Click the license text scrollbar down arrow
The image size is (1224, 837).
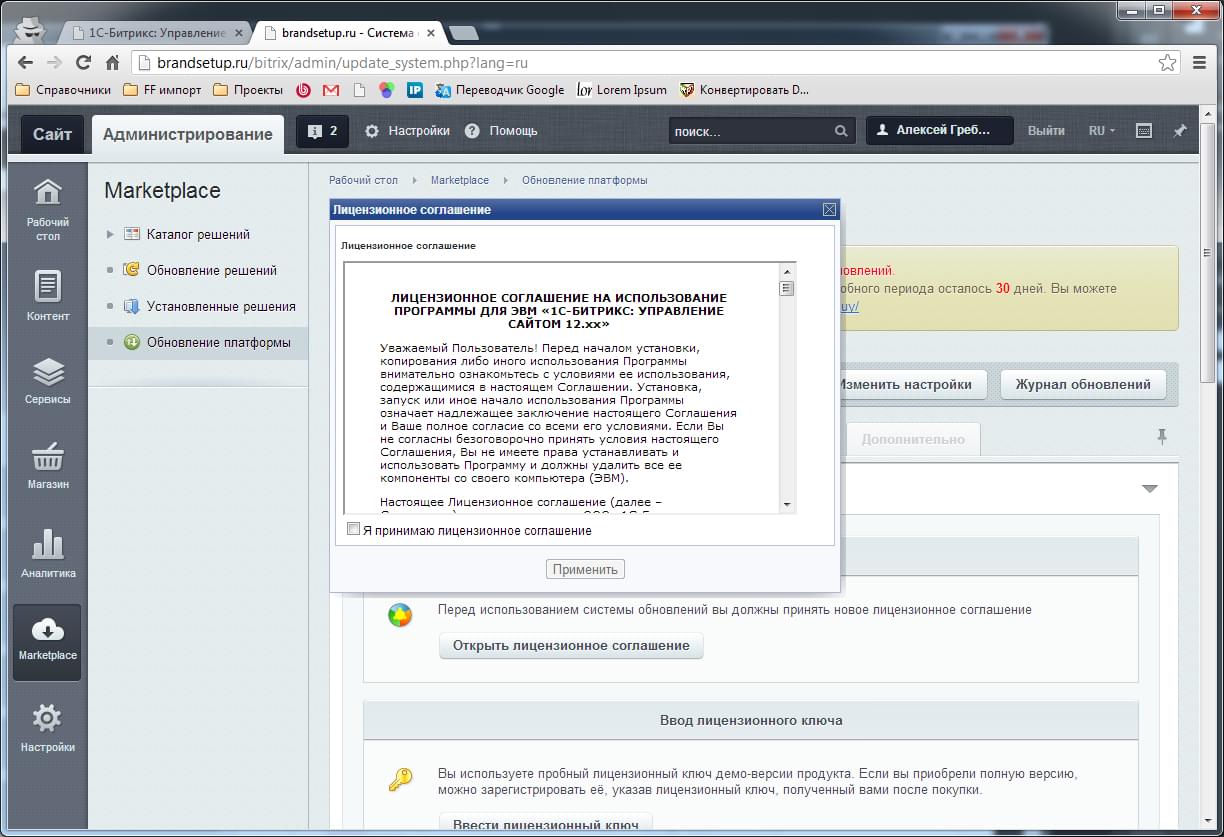coord(788,504)
